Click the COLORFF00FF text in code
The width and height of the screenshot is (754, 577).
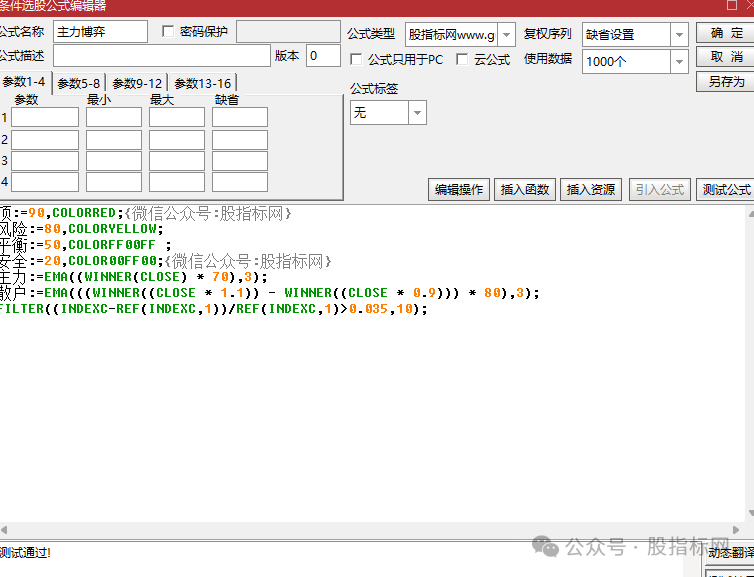(x=112, y=245)
